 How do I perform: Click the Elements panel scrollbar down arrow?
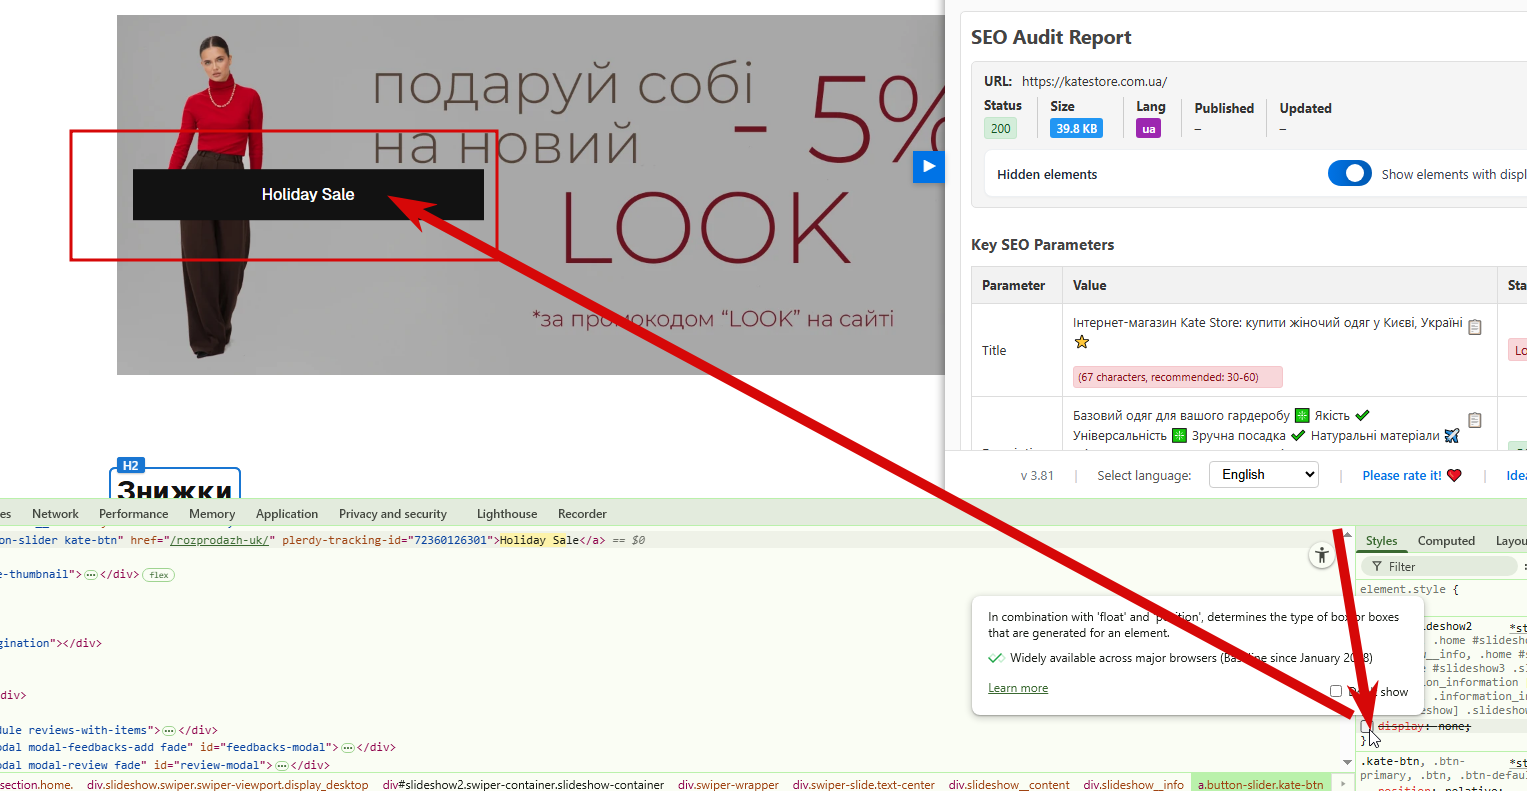click(x=1346, y=764)
